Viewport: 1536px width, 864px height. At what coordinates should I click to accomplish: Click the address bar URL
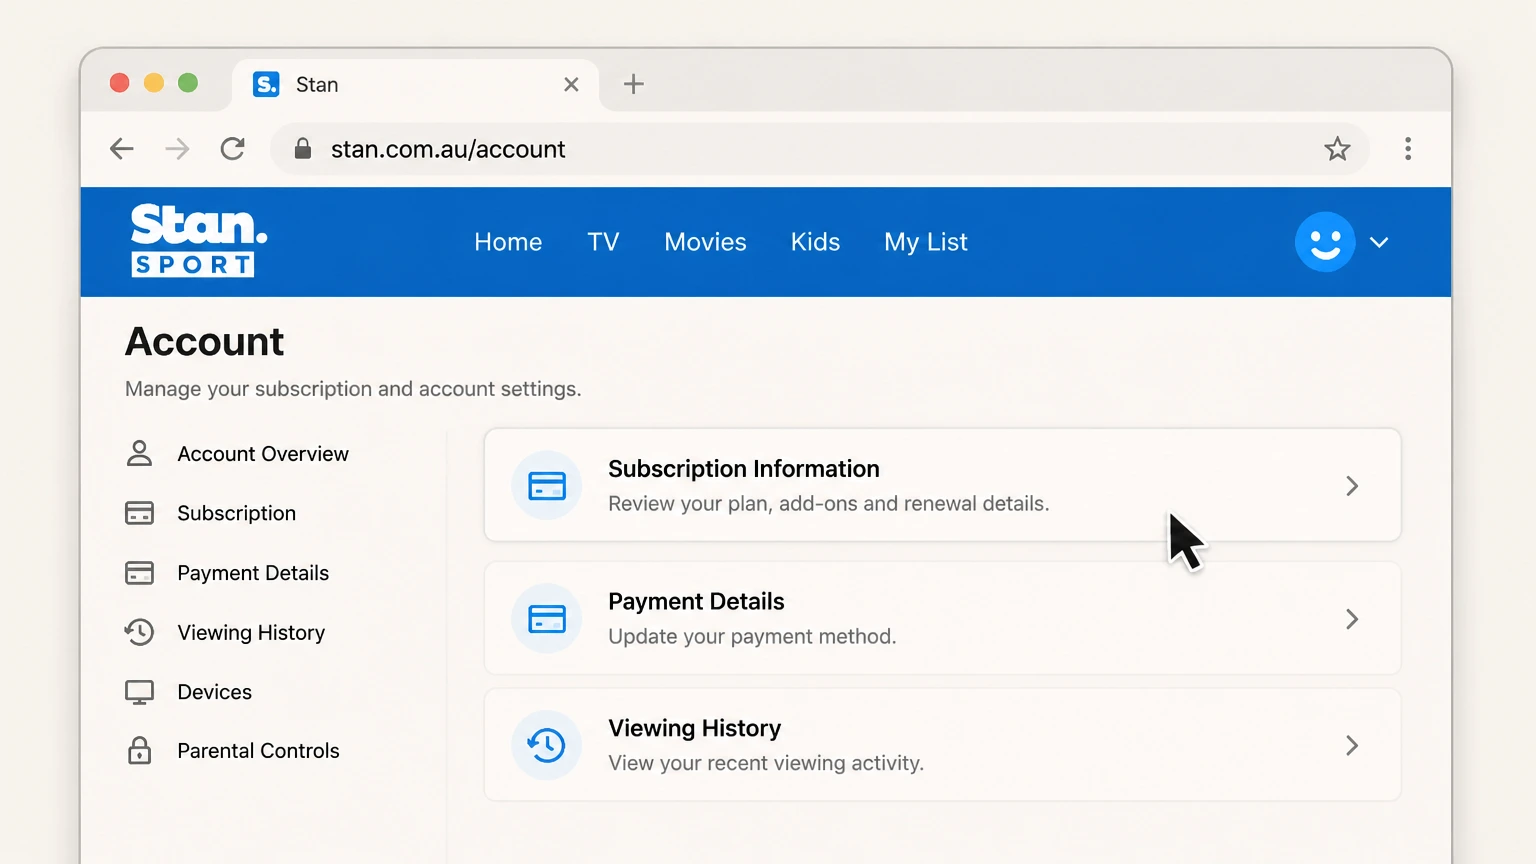[x=448, y=149]
